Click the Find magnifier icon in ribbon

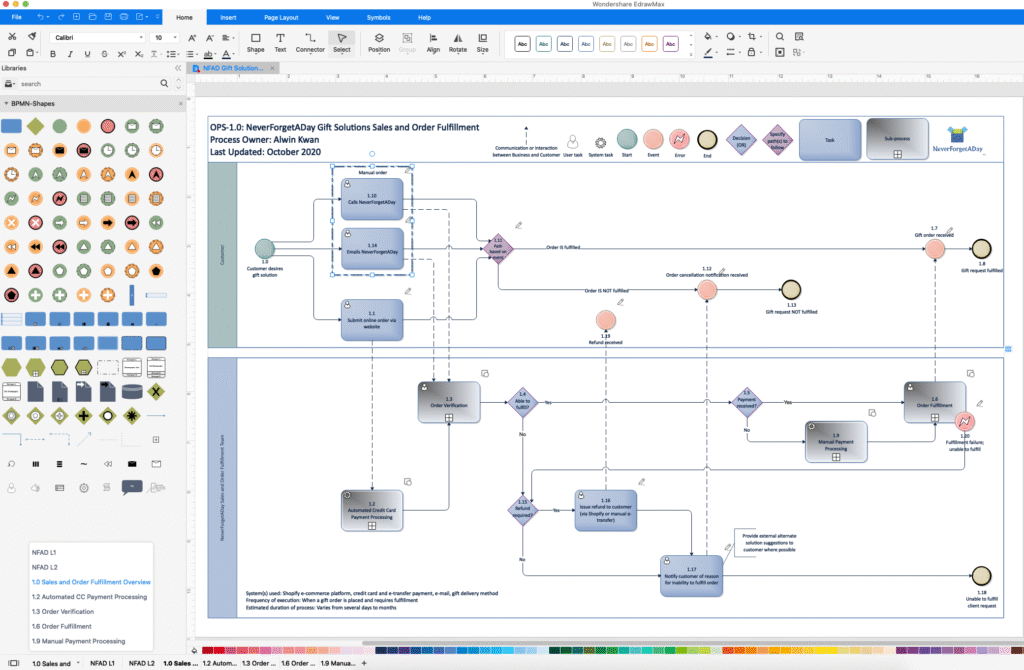click(780, 37)
